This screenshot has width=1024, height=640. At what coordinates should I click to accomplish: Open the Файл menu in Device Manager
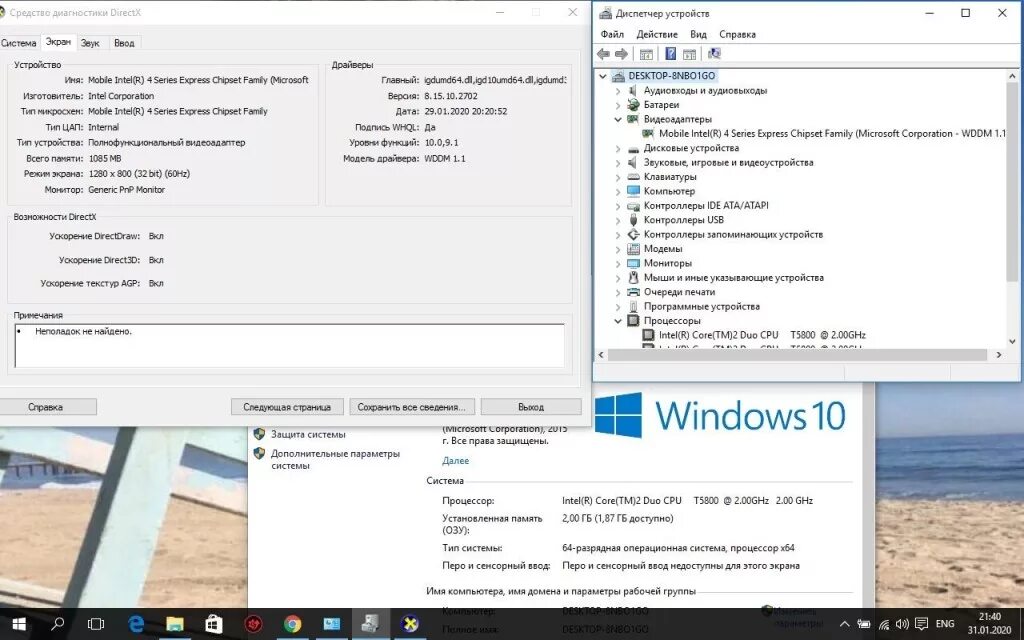pos(612,34)
